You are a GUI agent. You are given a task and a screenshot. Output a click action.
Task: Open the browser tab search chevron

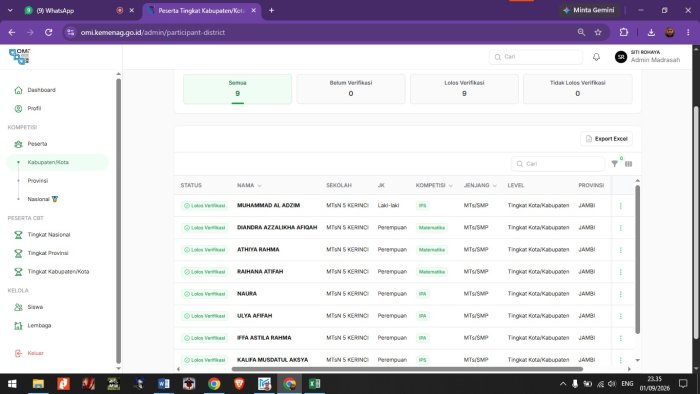tap(10, 10)
